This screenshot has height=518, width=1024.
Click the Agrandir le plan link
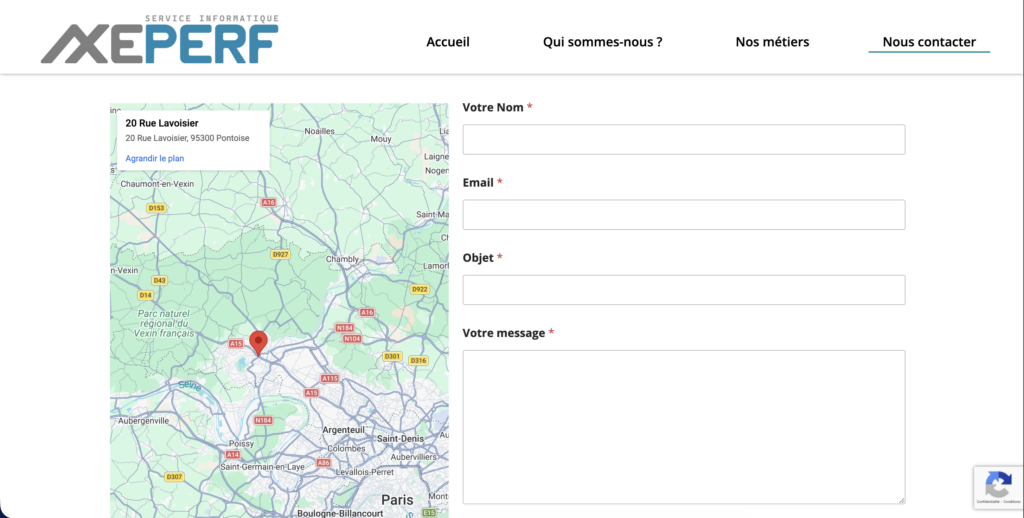(x=155, y=158)
